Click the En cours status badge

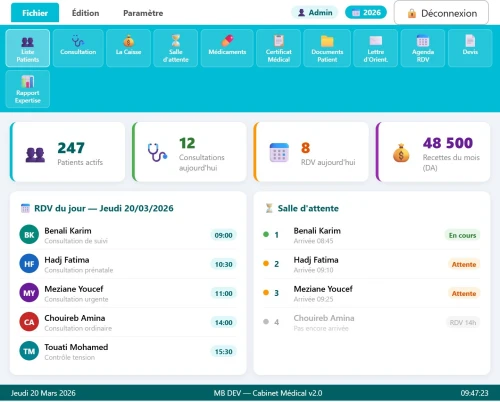462,235
